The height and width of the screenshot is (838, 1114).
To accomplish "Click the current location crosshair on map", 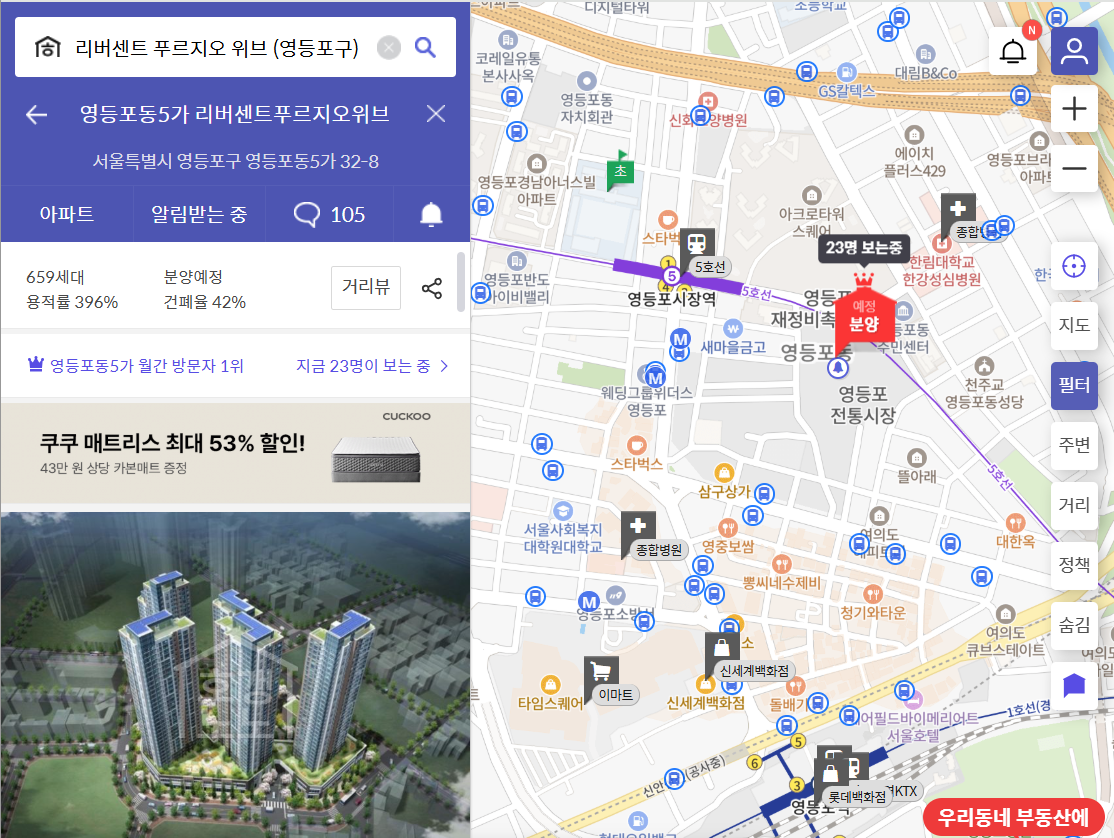I will pos(1075,266).
